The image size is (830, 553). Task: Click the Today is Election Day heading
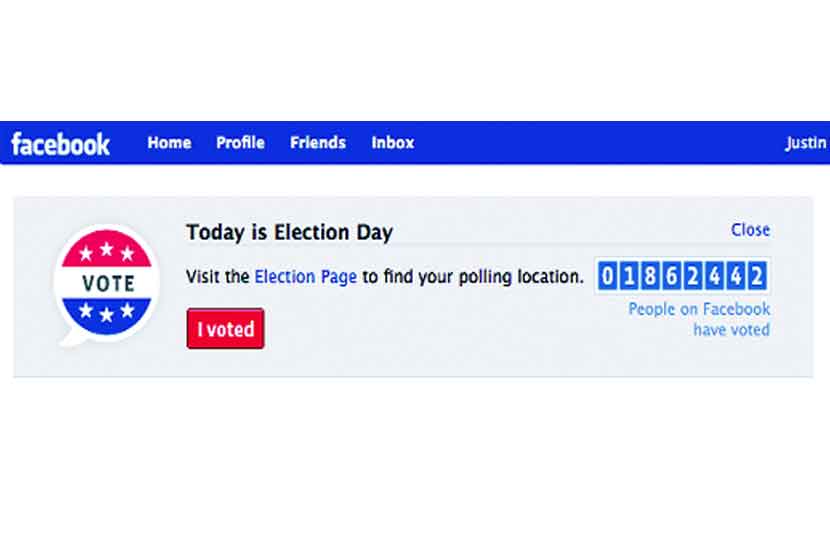pyautogui.click(x=289, y=232)
